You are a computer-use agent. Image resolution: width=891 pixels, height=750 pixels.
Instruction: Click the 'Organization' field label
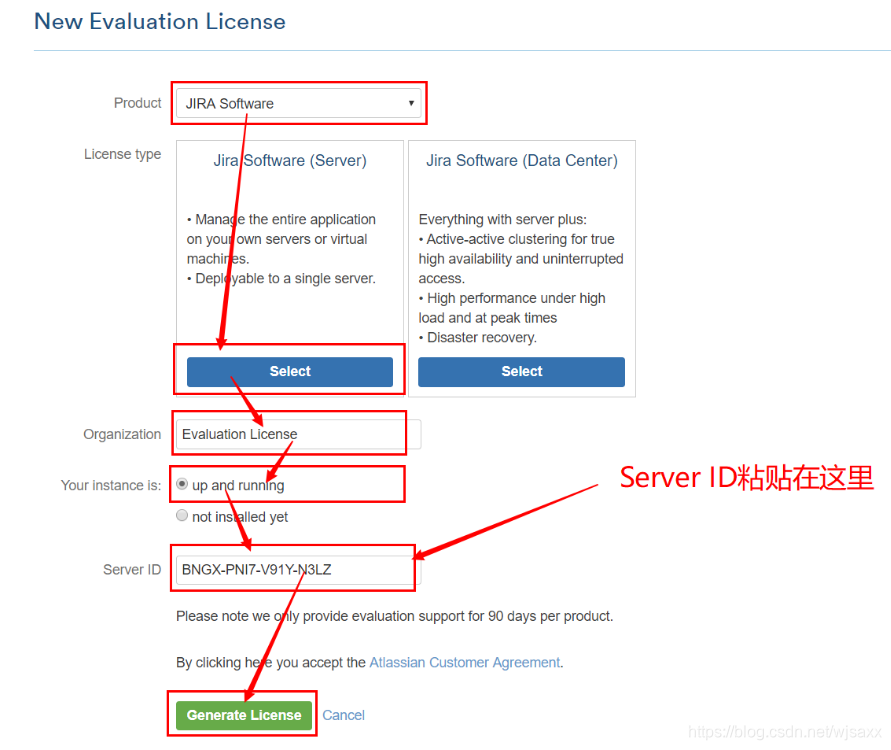(122, 435)
